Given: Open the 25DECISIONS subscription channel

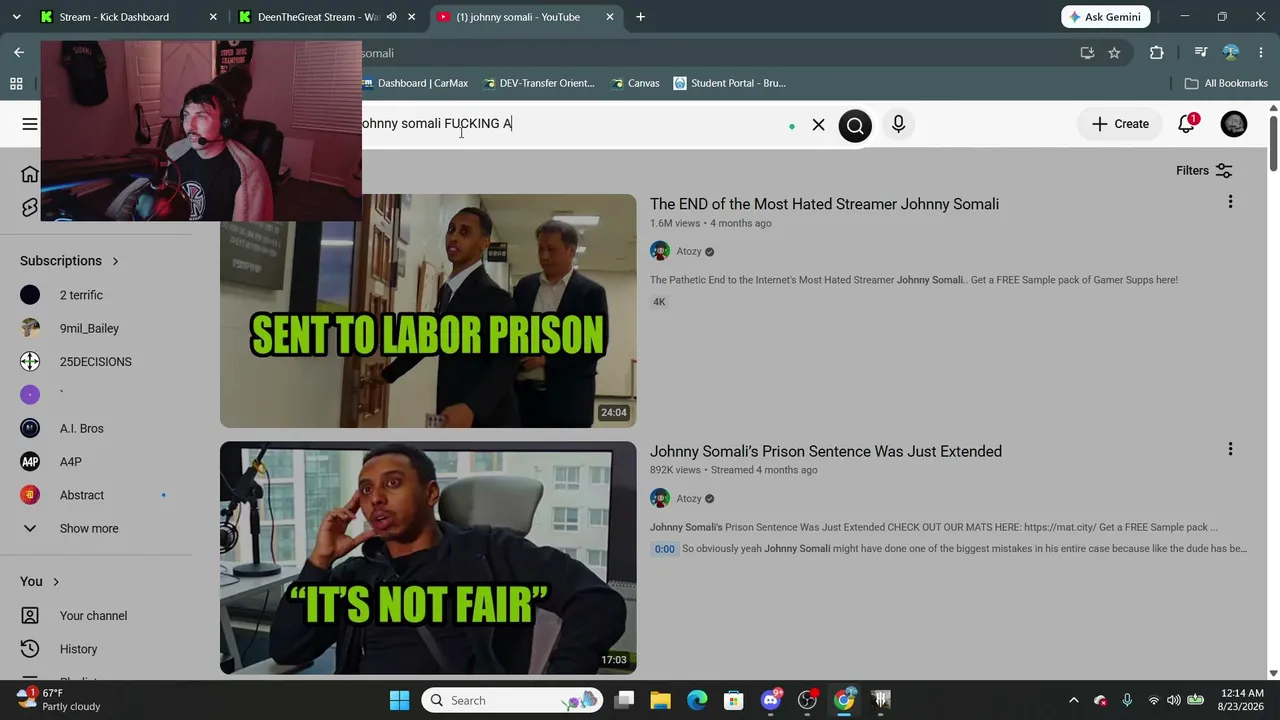Looking at the screenshot, I should [96, 362].
